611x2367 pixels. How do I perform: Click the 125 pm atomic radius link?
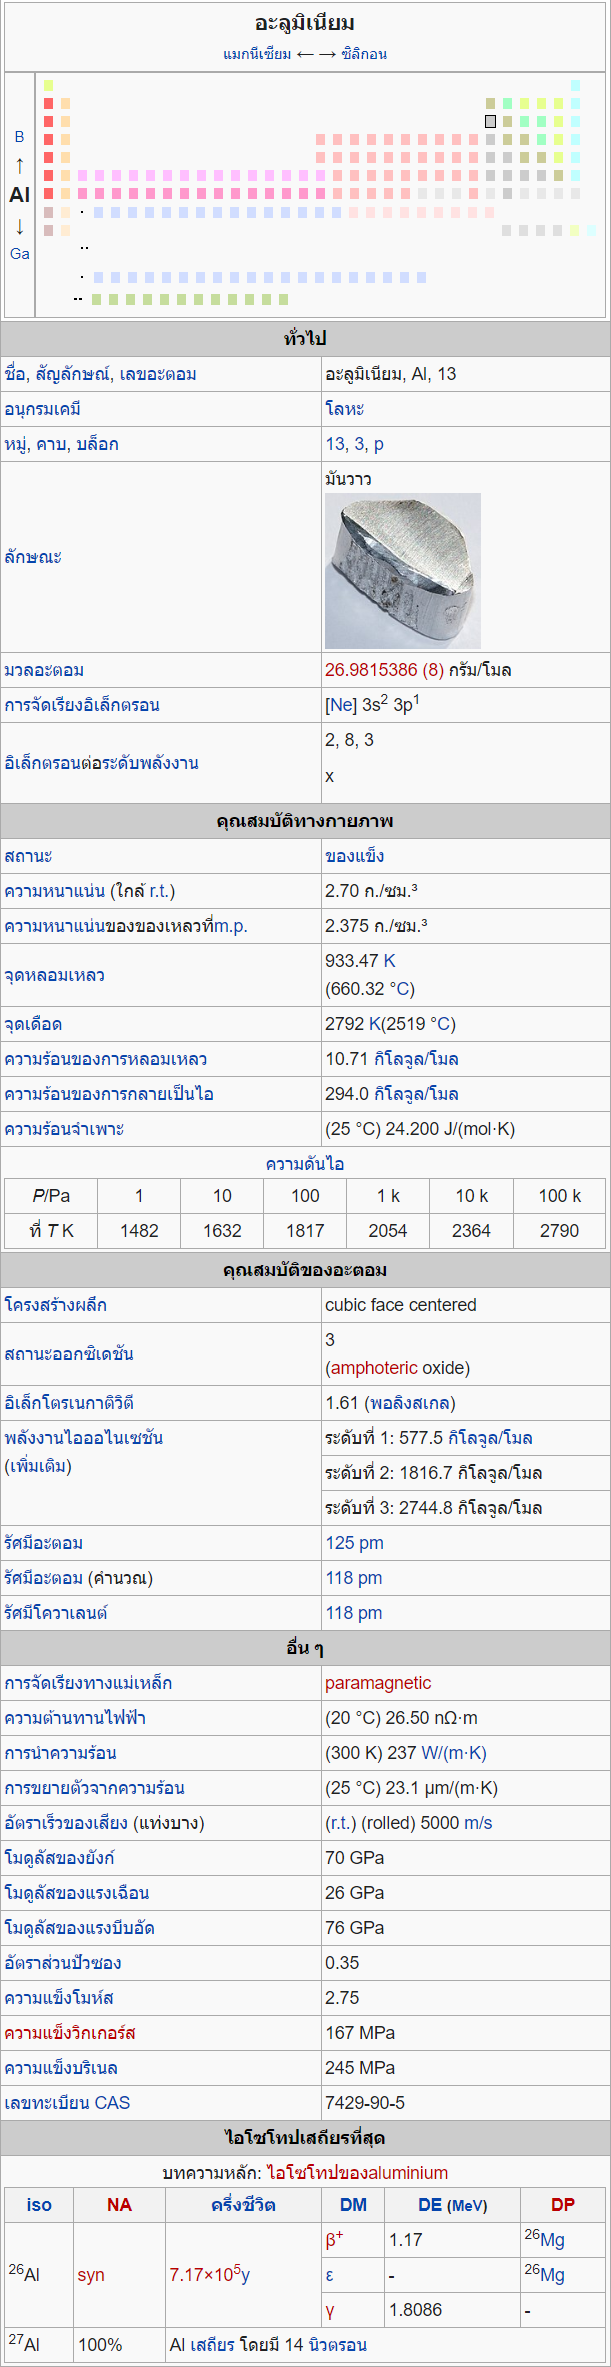tap(354, 1543)
